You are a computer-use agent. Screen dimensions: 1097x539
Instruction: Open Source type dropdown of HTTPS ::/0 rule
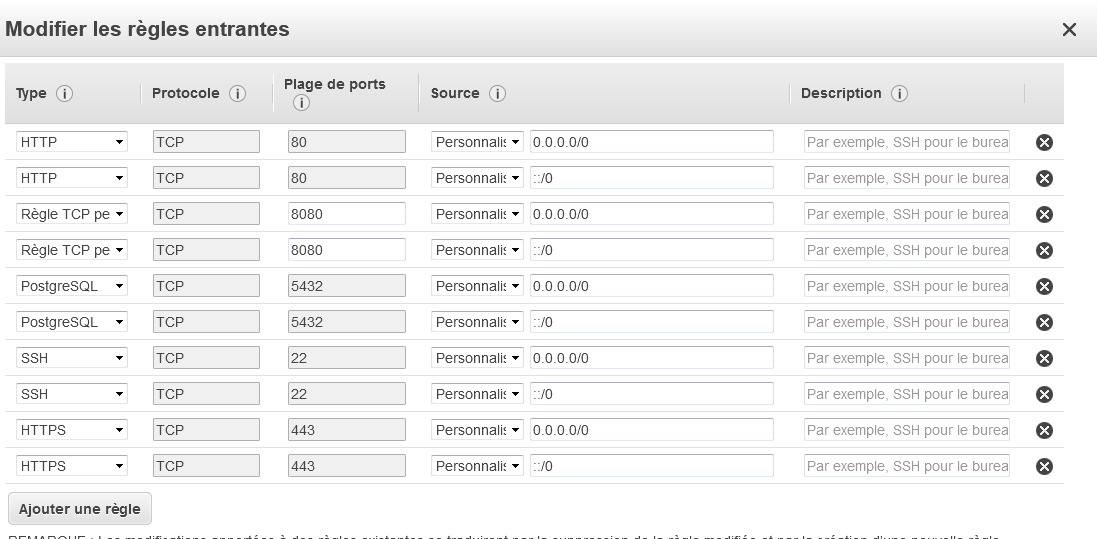pos(477,466)
